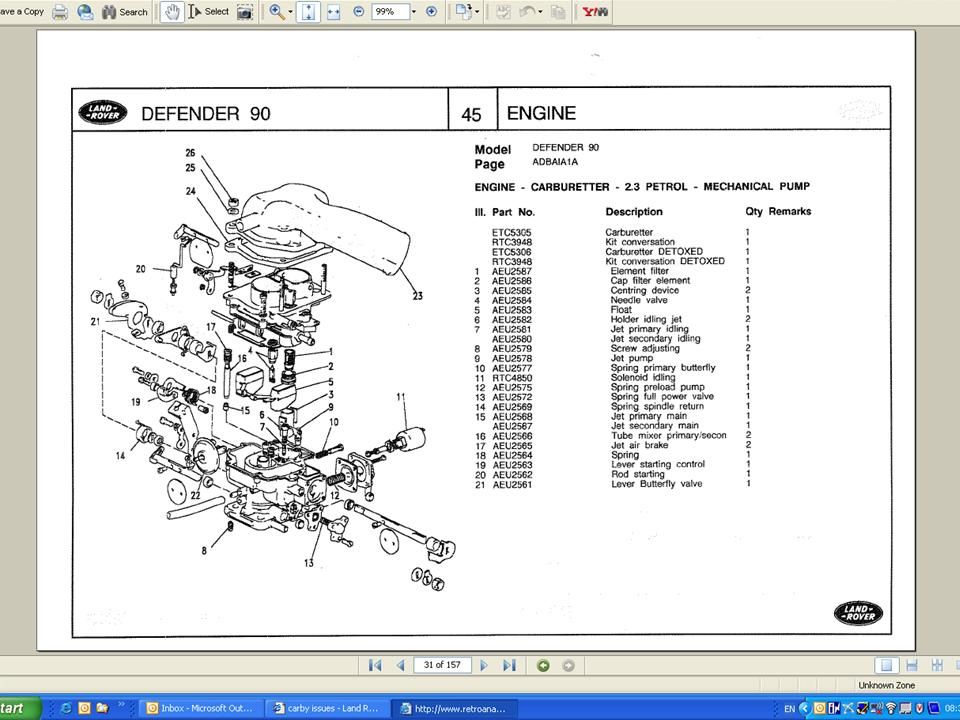Click the 'Float' description
The image size is (960, 720).
[621, 310]
